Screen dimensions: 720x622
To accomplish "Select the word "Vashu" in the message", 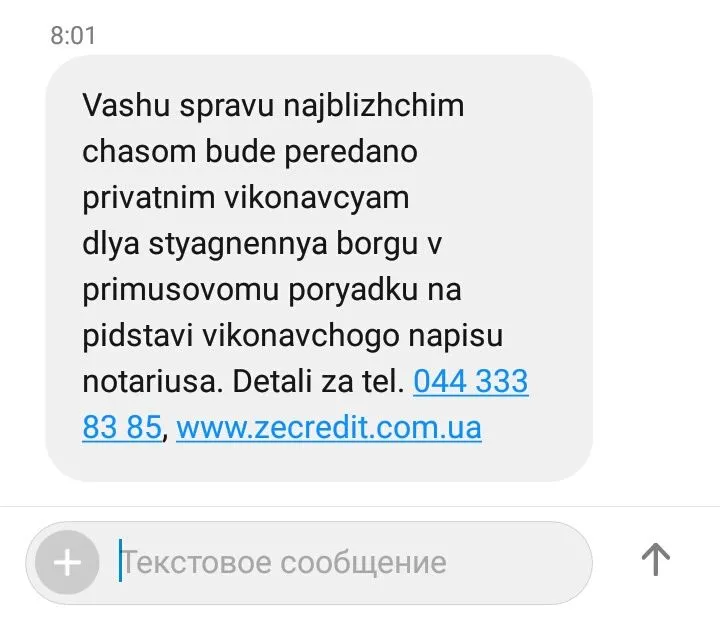I will (126, 106).
